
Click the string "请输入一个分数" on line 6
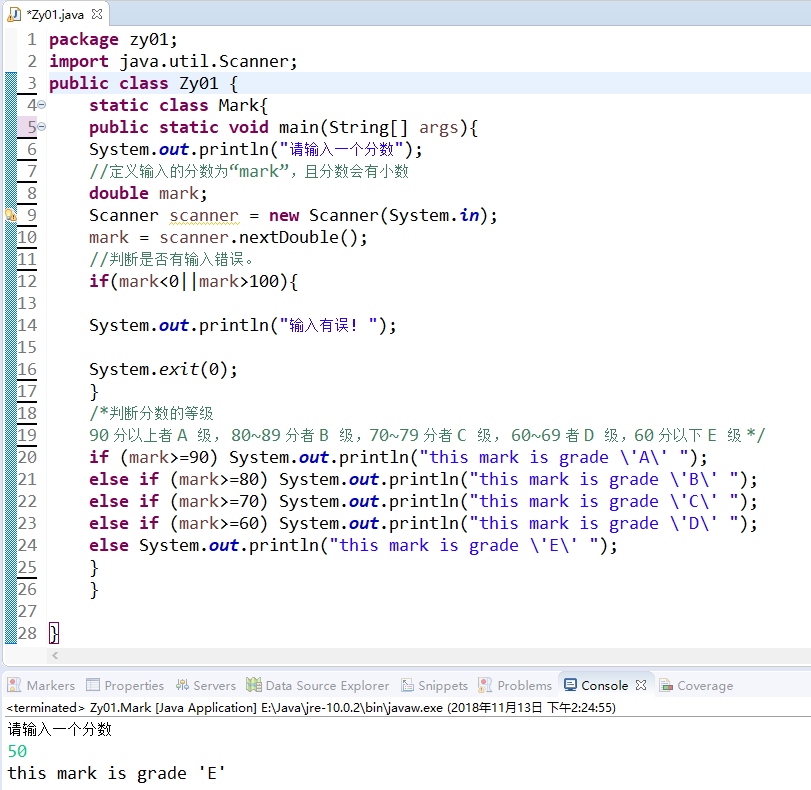(x=341, y=150)
